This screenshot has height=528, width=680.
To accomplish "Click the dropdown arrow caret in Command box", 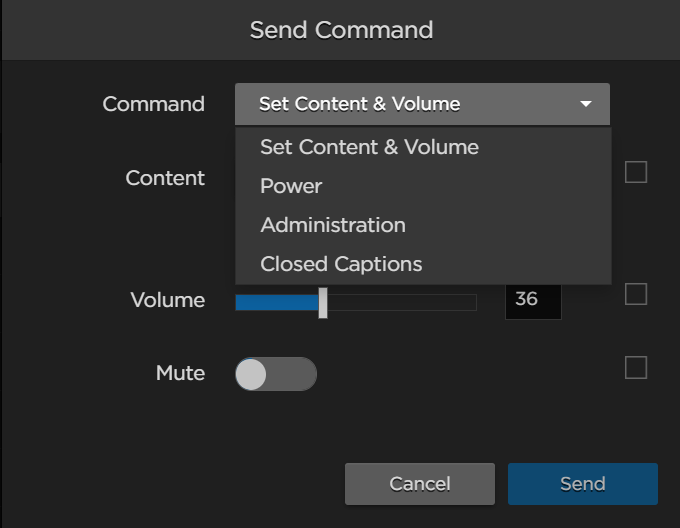I will (x=586, y=104).
